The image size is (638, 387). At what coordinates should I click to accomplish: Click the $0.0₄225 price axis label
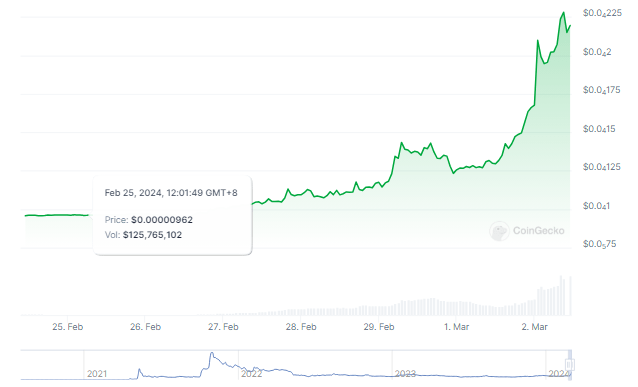point(602,13)
